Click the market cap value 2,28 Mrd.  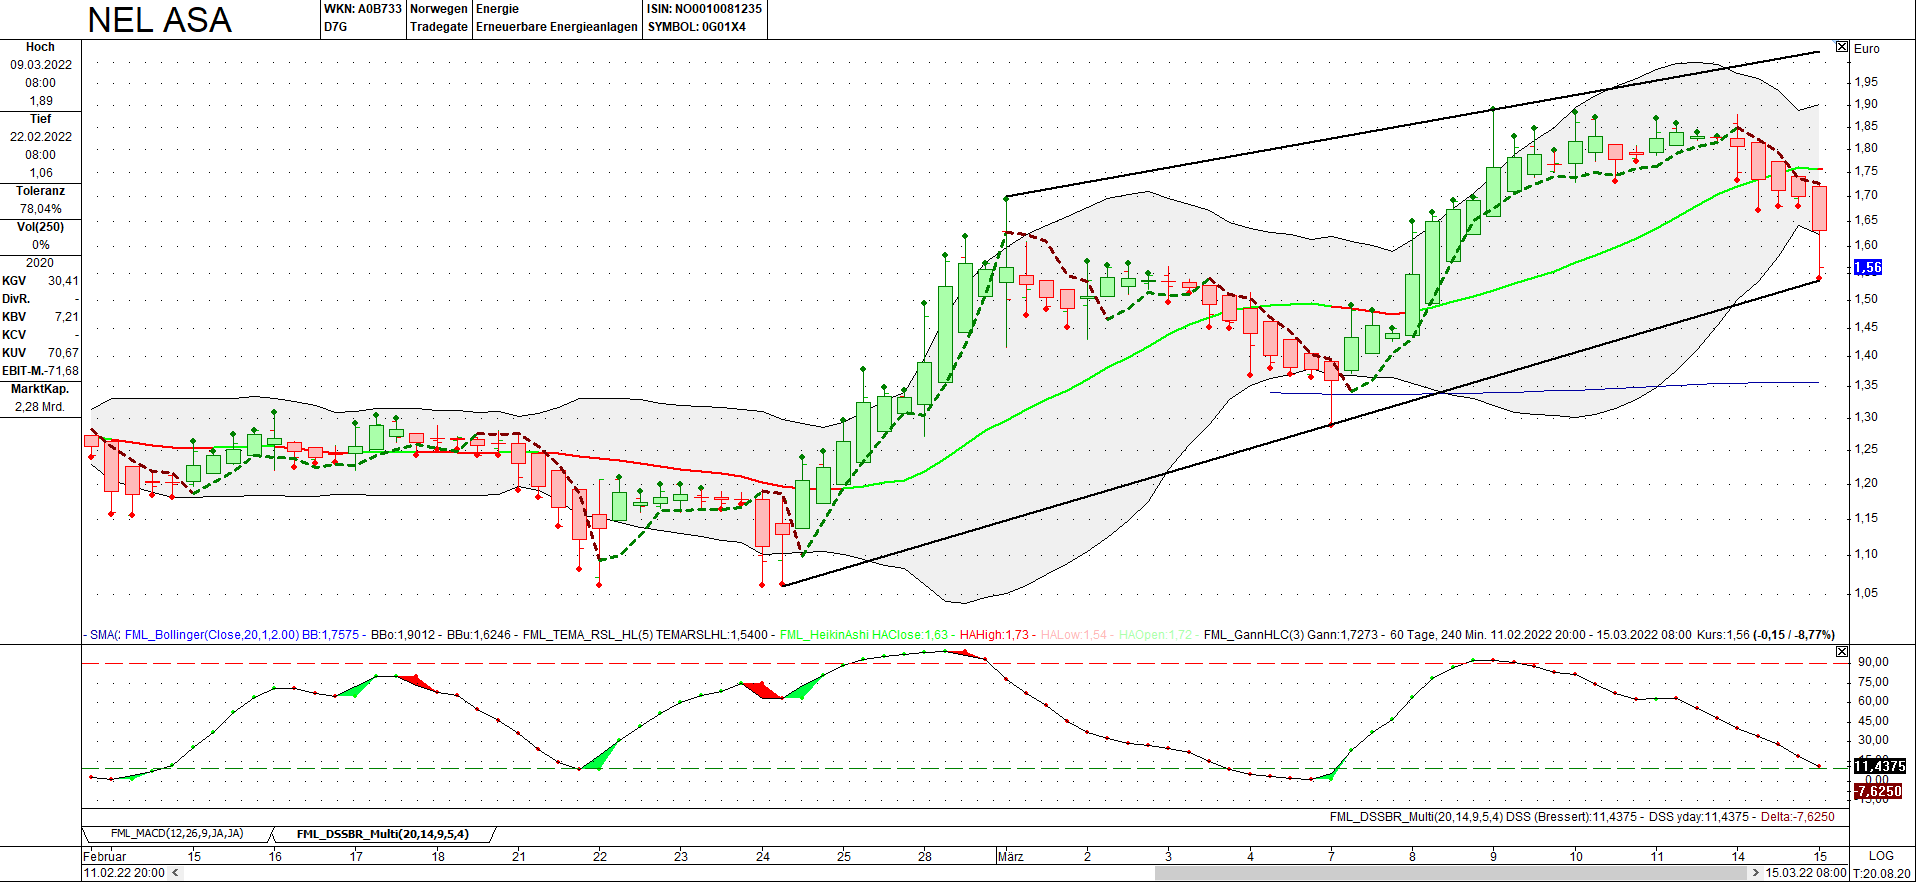click(40, 407)
